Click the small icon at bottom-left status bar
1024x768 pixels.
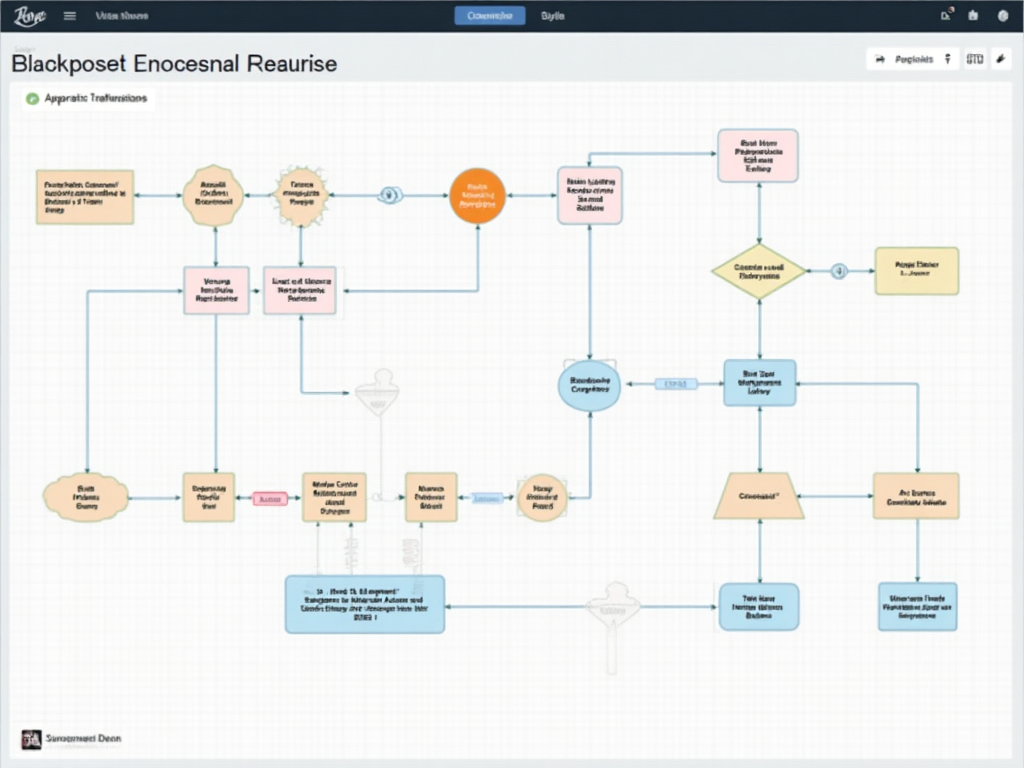click(30, 738)
